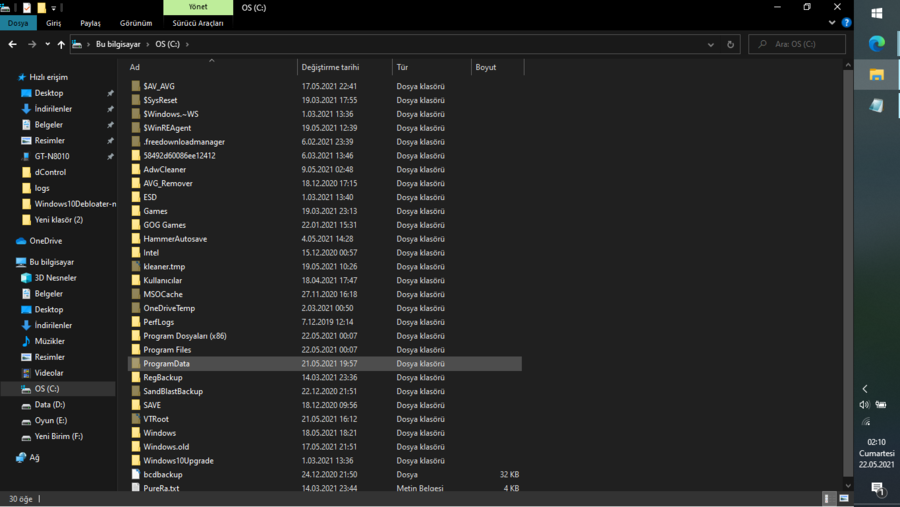Image resolution: width=900 pixels, height=507 pixels.
Task: Select the Oyun (E:) drive
Action: [51, 420]
